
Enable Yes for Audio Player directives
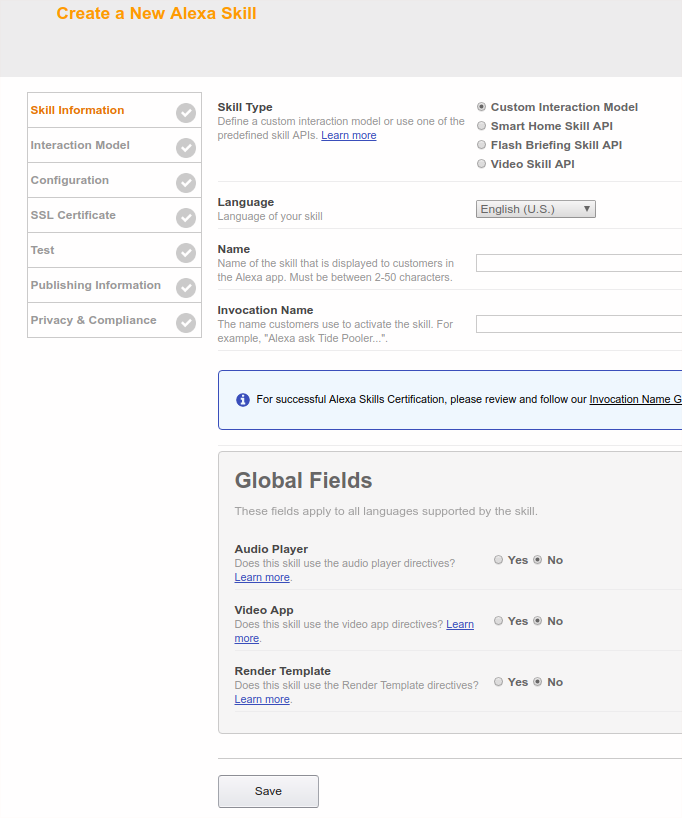(499, 560)
